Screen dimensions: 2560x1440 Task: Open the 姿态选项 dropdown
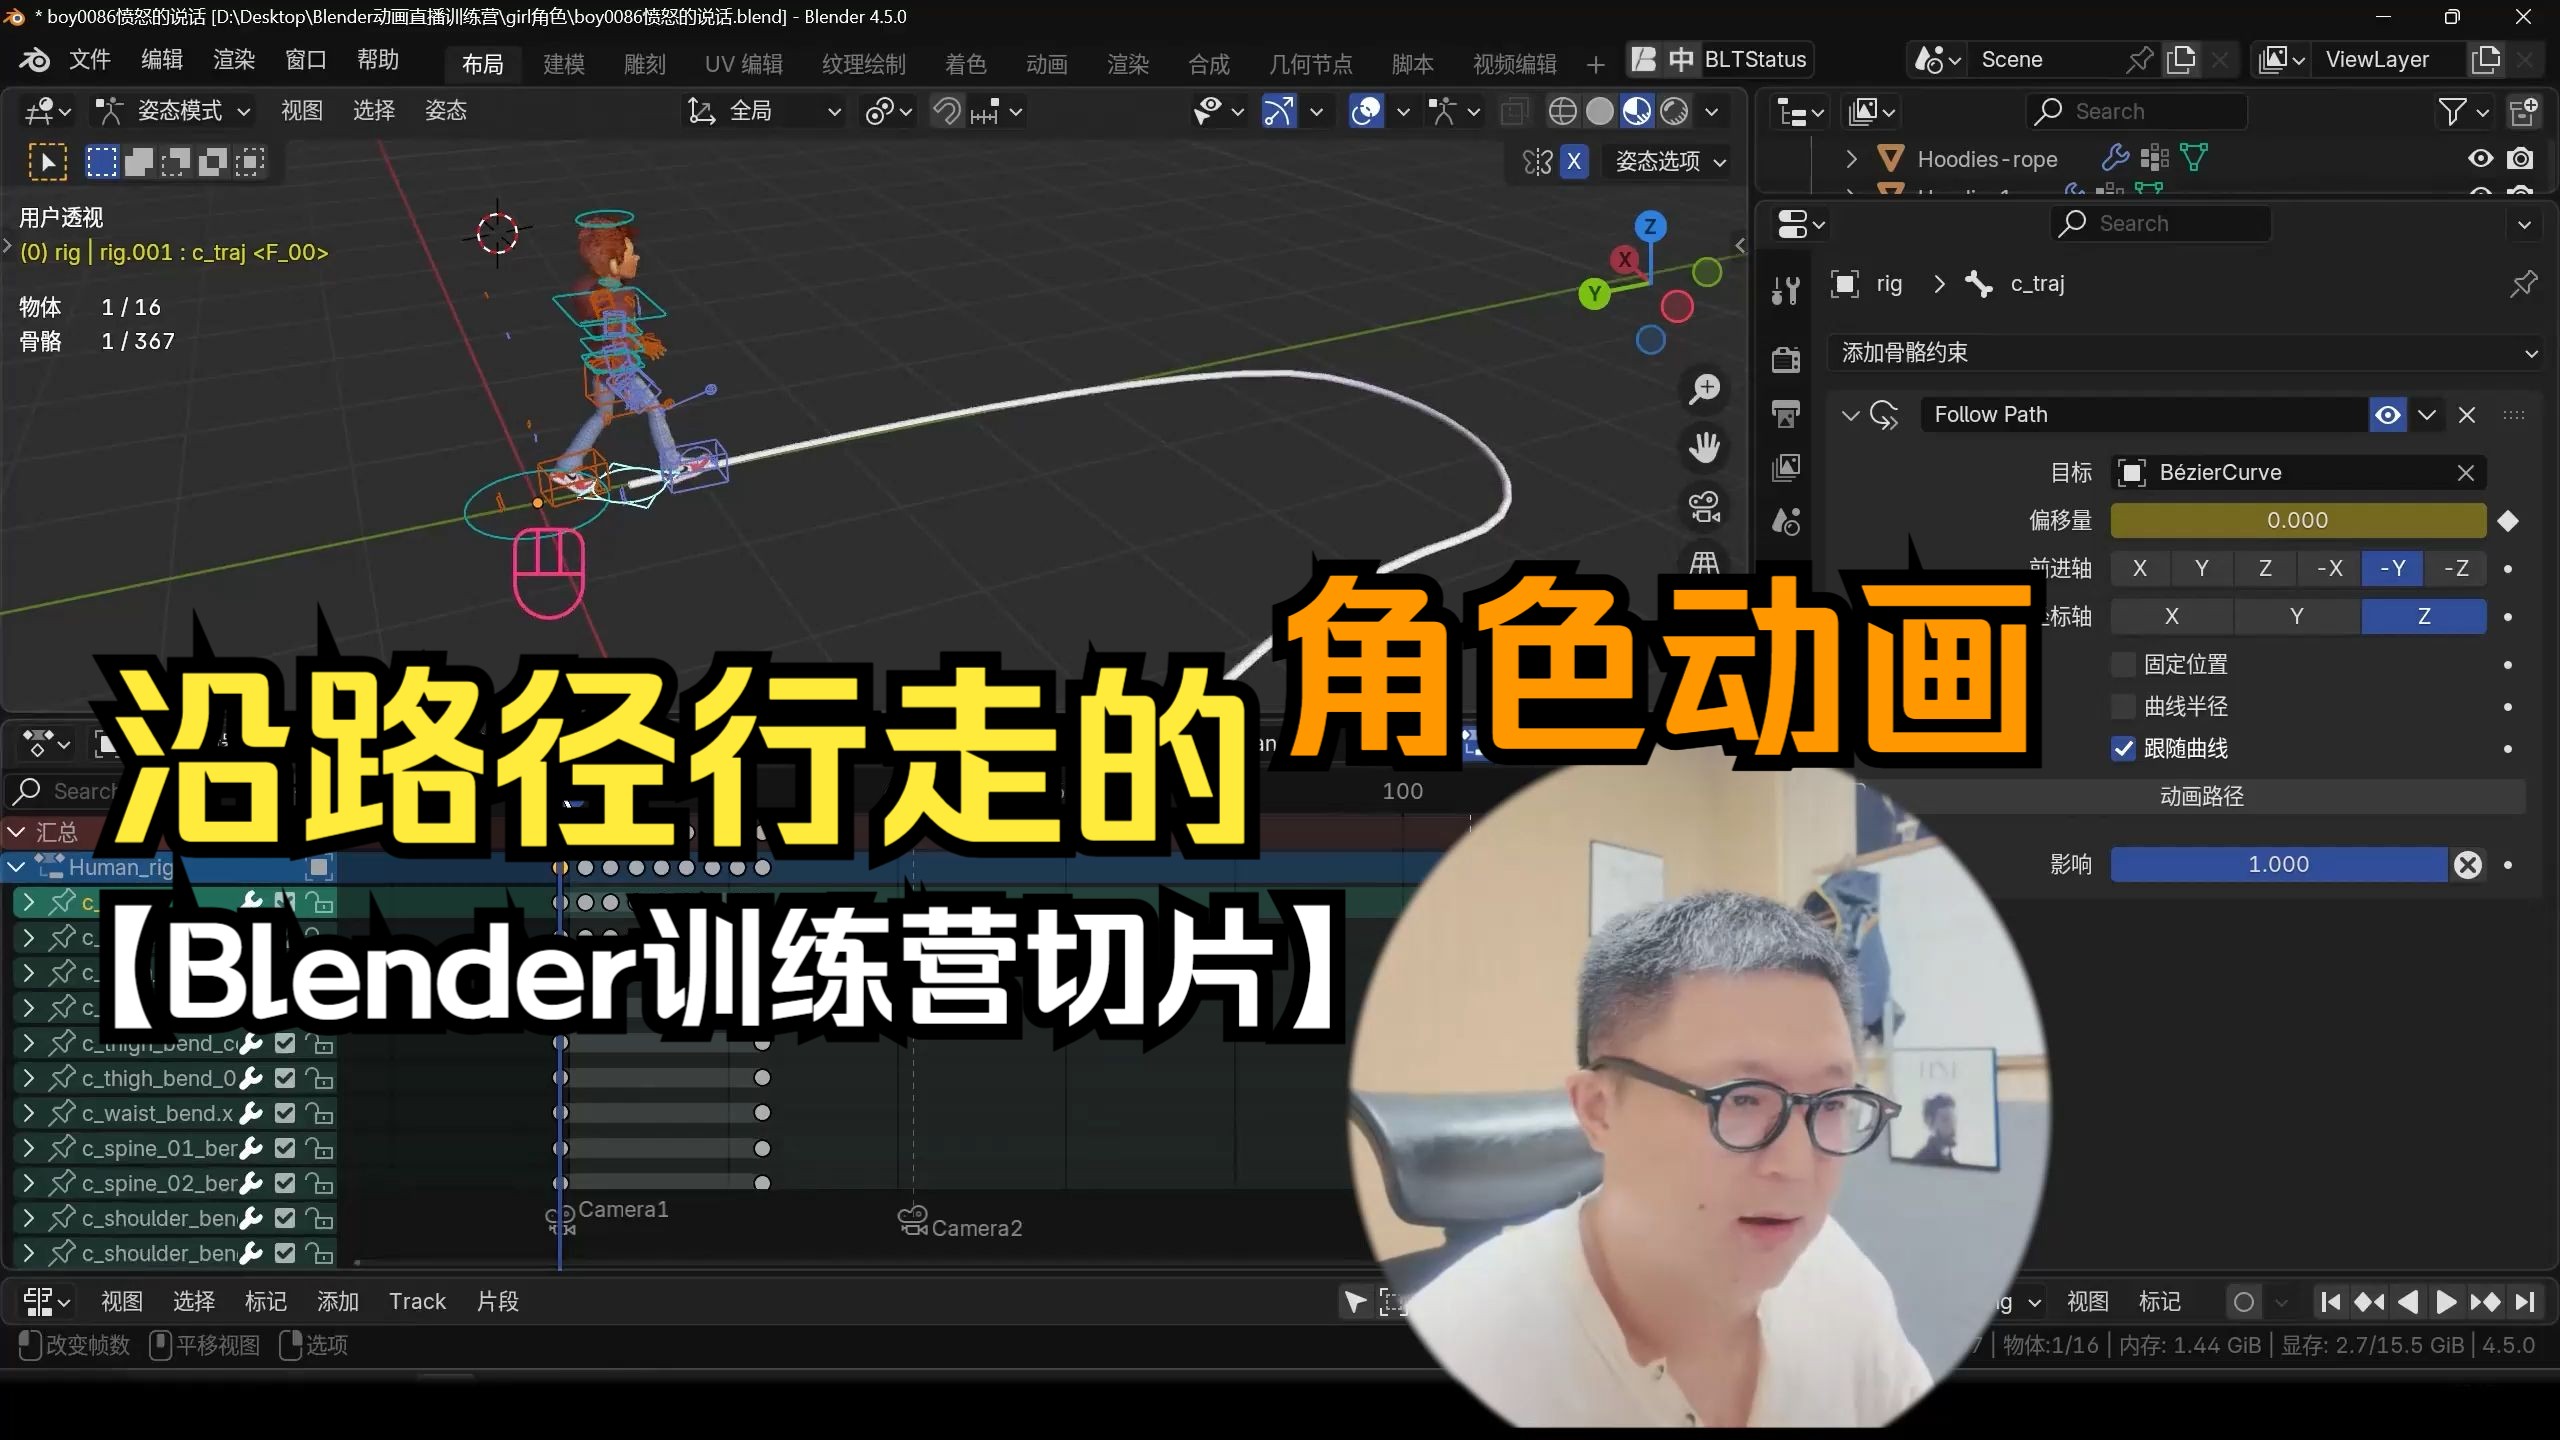click(1670, 161)
